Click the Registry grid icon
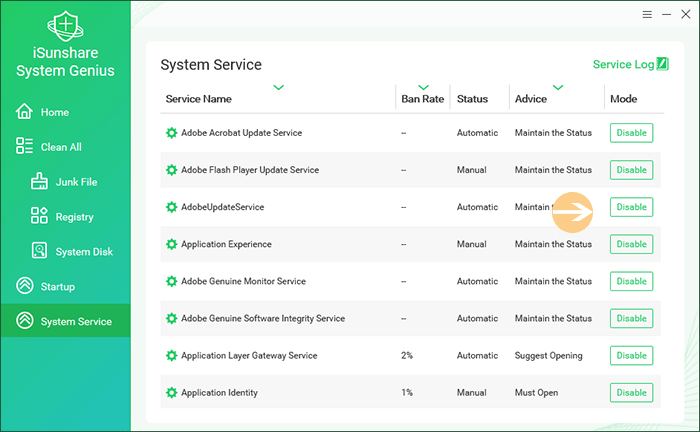Image resolution: width=700 pixels, height=432 pixels. point(40,216)
